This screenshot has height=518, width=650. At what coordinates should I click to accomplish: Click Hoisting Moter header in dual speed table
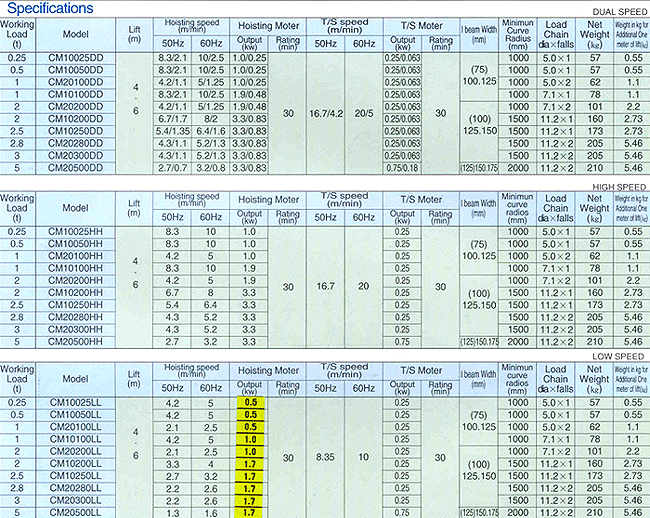268,26
